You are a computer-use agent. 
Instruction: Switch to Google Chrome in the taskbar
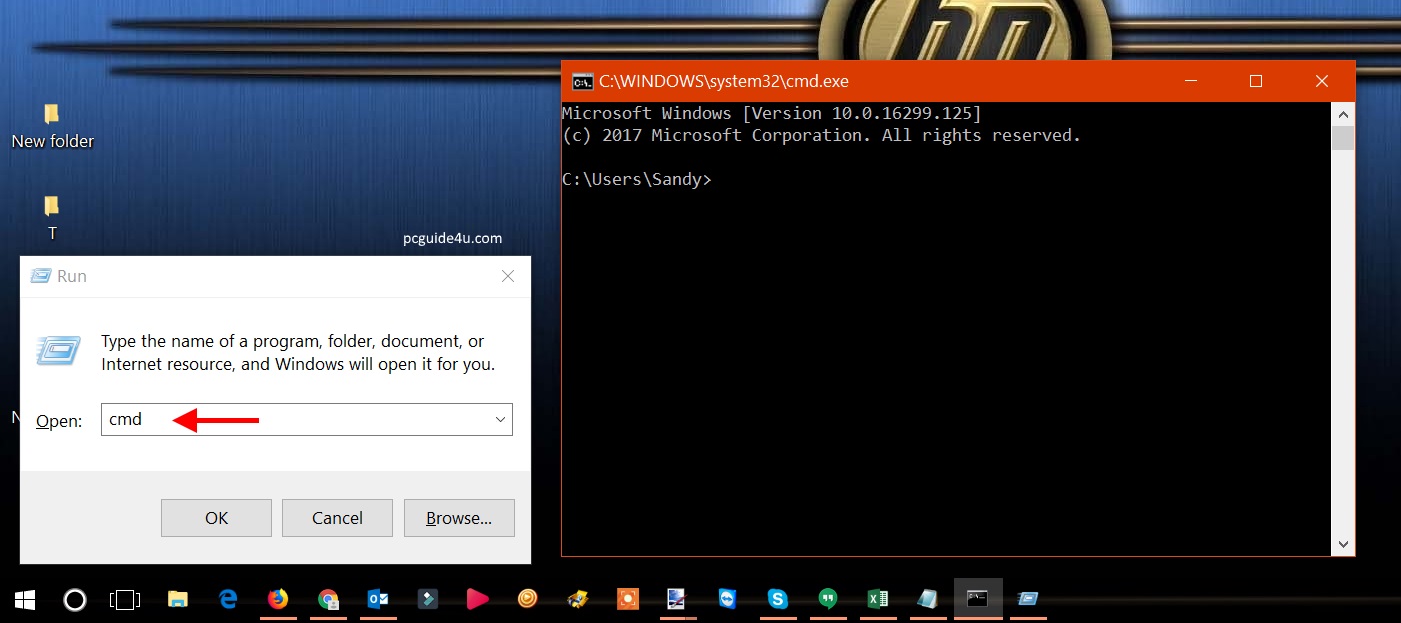(328, 599)
